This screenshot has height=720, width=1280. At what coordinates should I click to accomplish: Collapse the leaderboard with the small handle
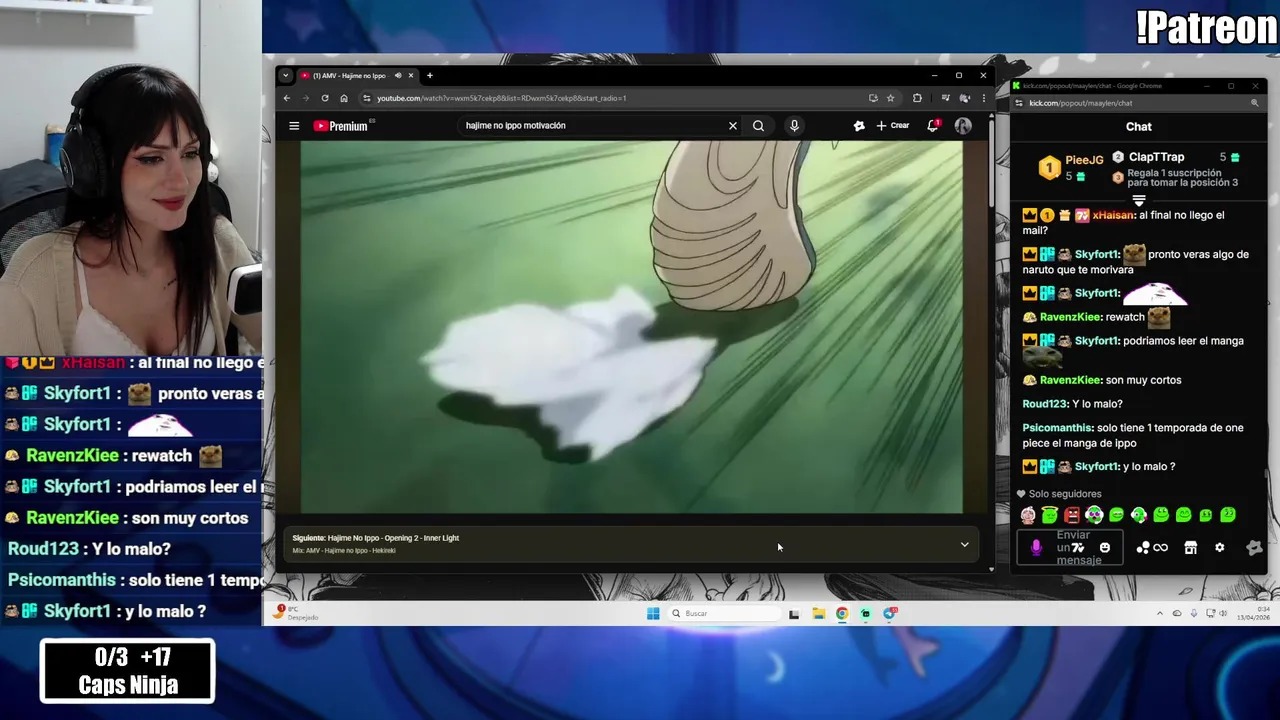(x=1138, y=201)
